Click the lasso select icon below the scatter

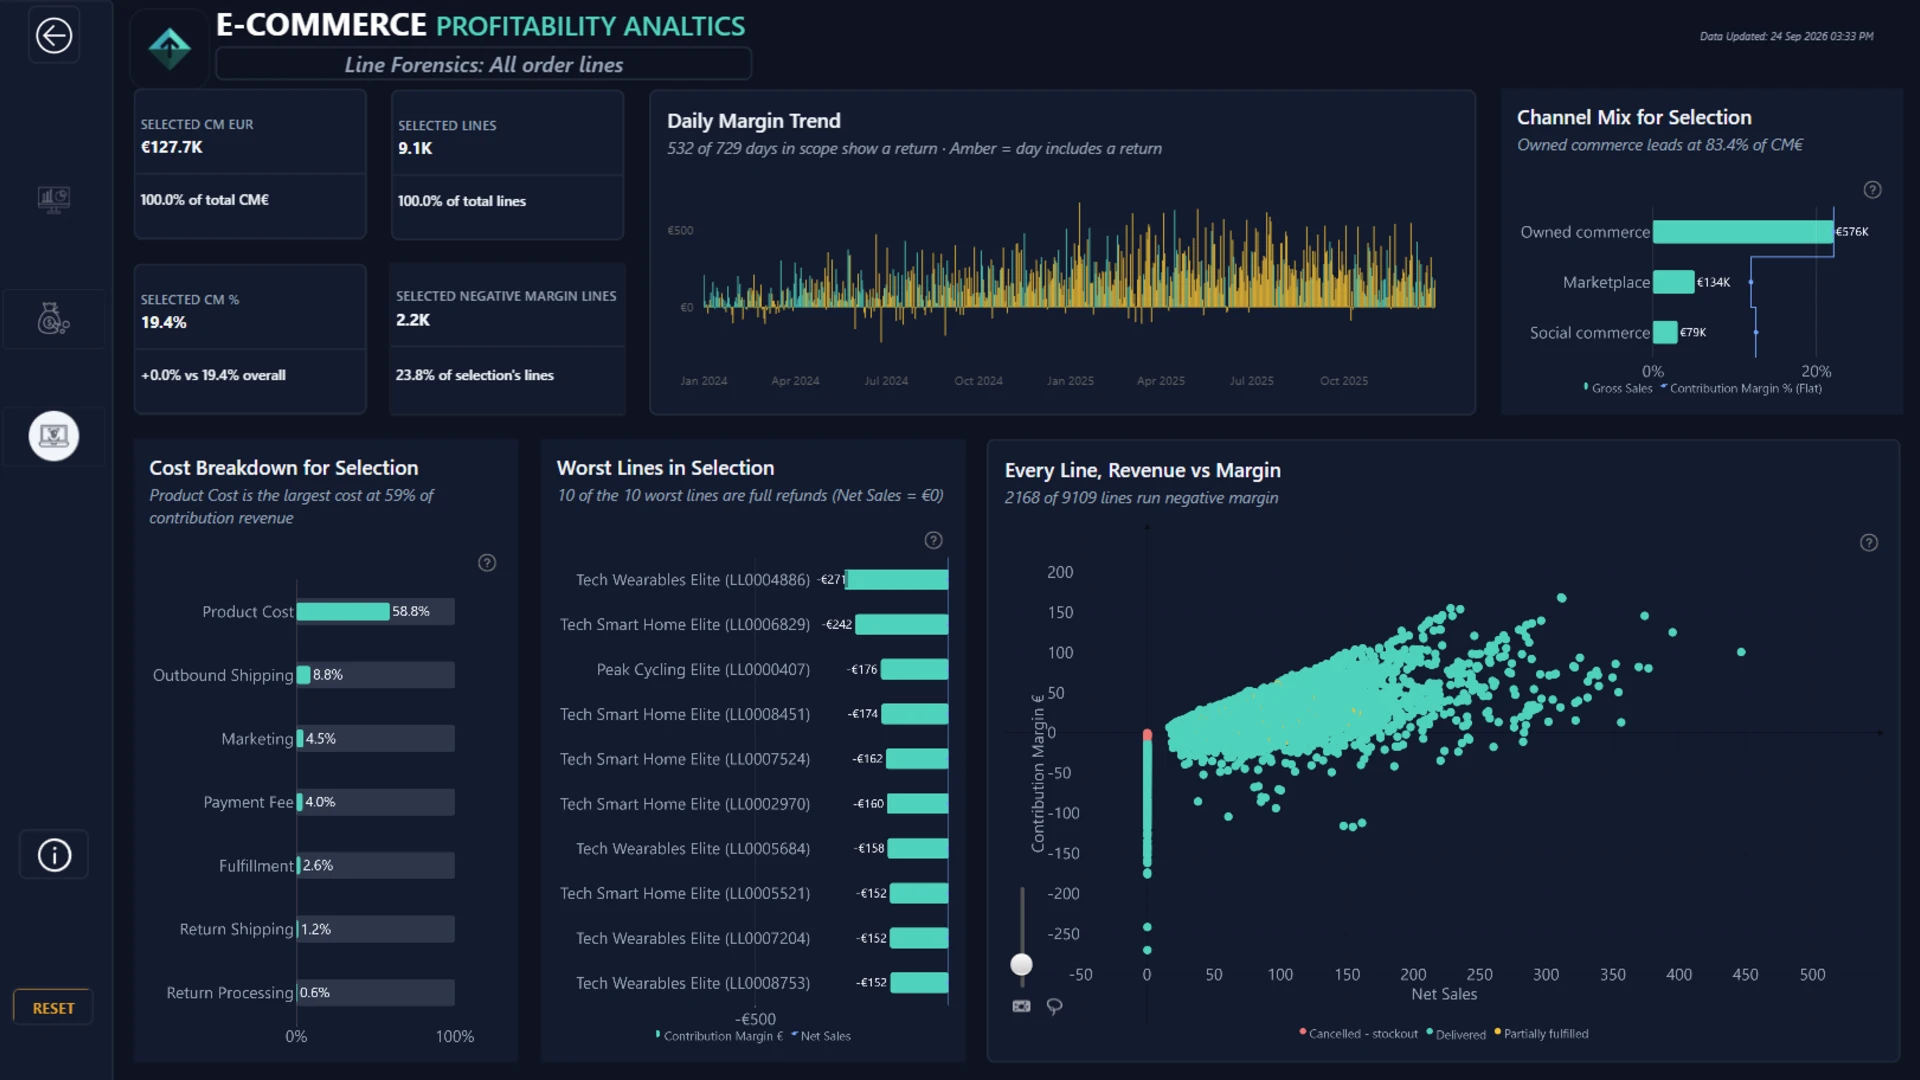click(1054, 1006)
